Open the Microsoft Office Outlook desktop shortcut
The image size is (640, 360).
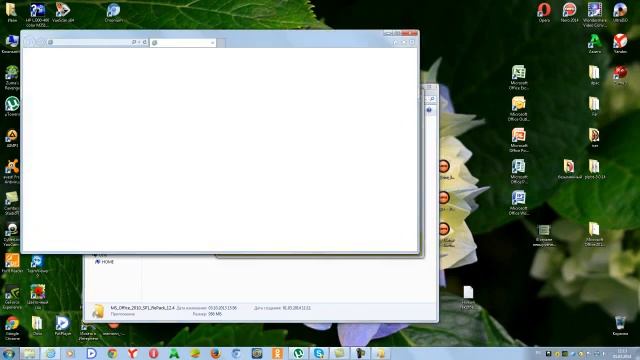tap(519, 109)
